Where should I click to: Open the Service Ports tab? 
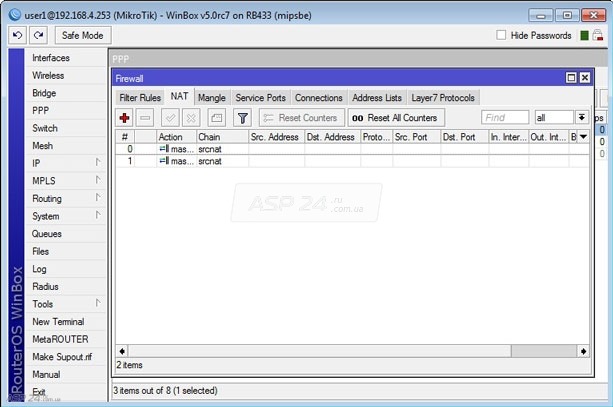pos(260,98)
